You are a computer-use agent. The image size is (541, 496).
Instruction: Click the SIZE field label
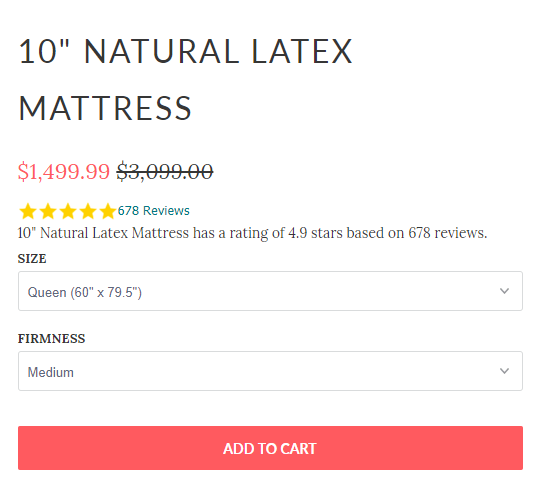pyautogui.click(x=32, y=259)
